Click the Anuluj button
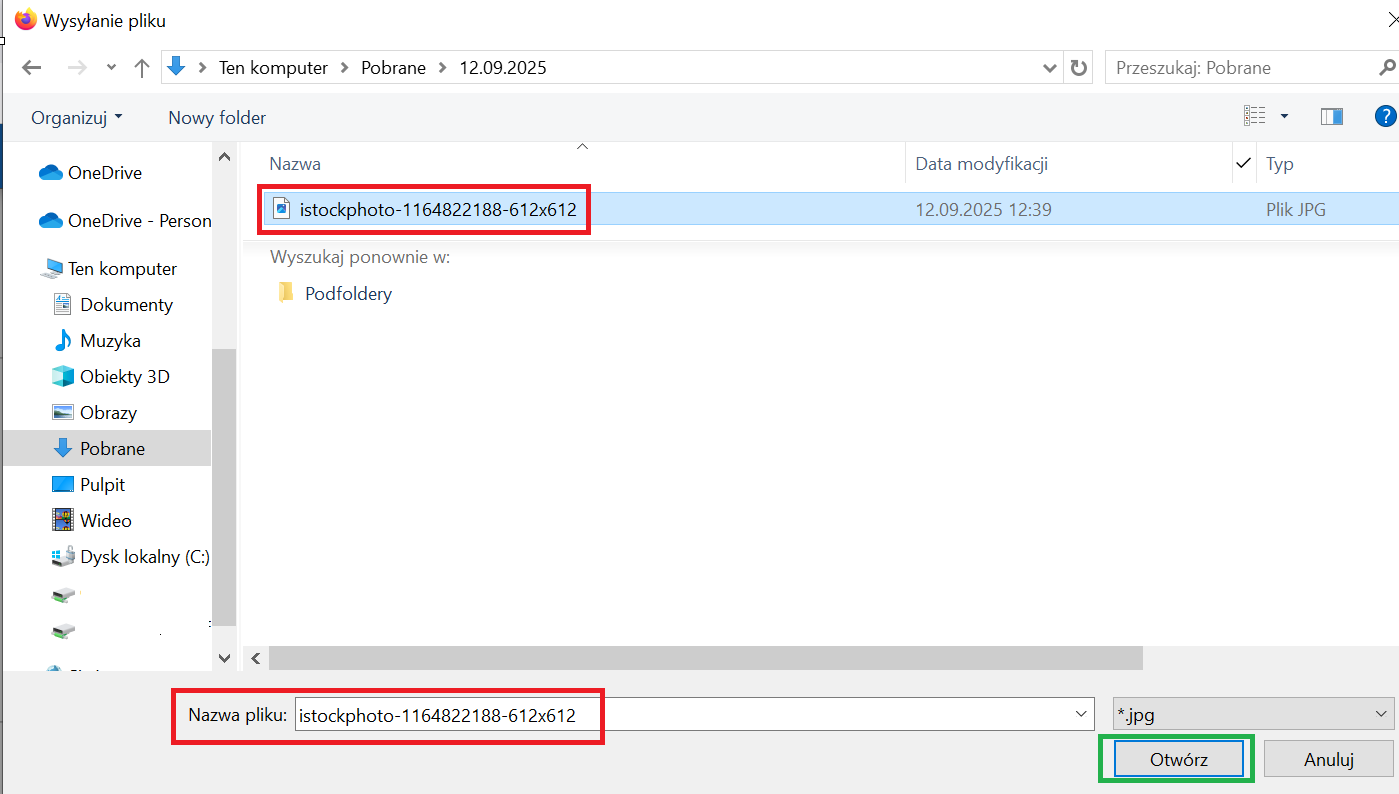 (1328, 759)
